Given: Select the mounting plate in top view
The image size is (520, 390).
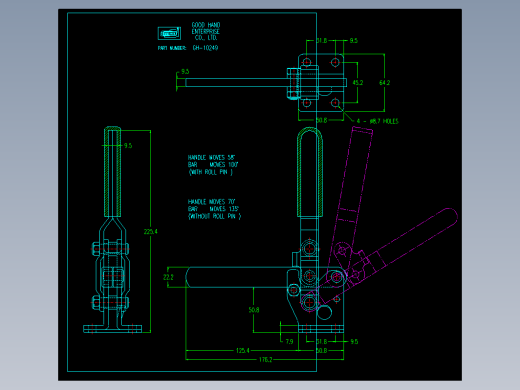Looking at the screenshot, I should pyautogui.click(x=321, y=82).
